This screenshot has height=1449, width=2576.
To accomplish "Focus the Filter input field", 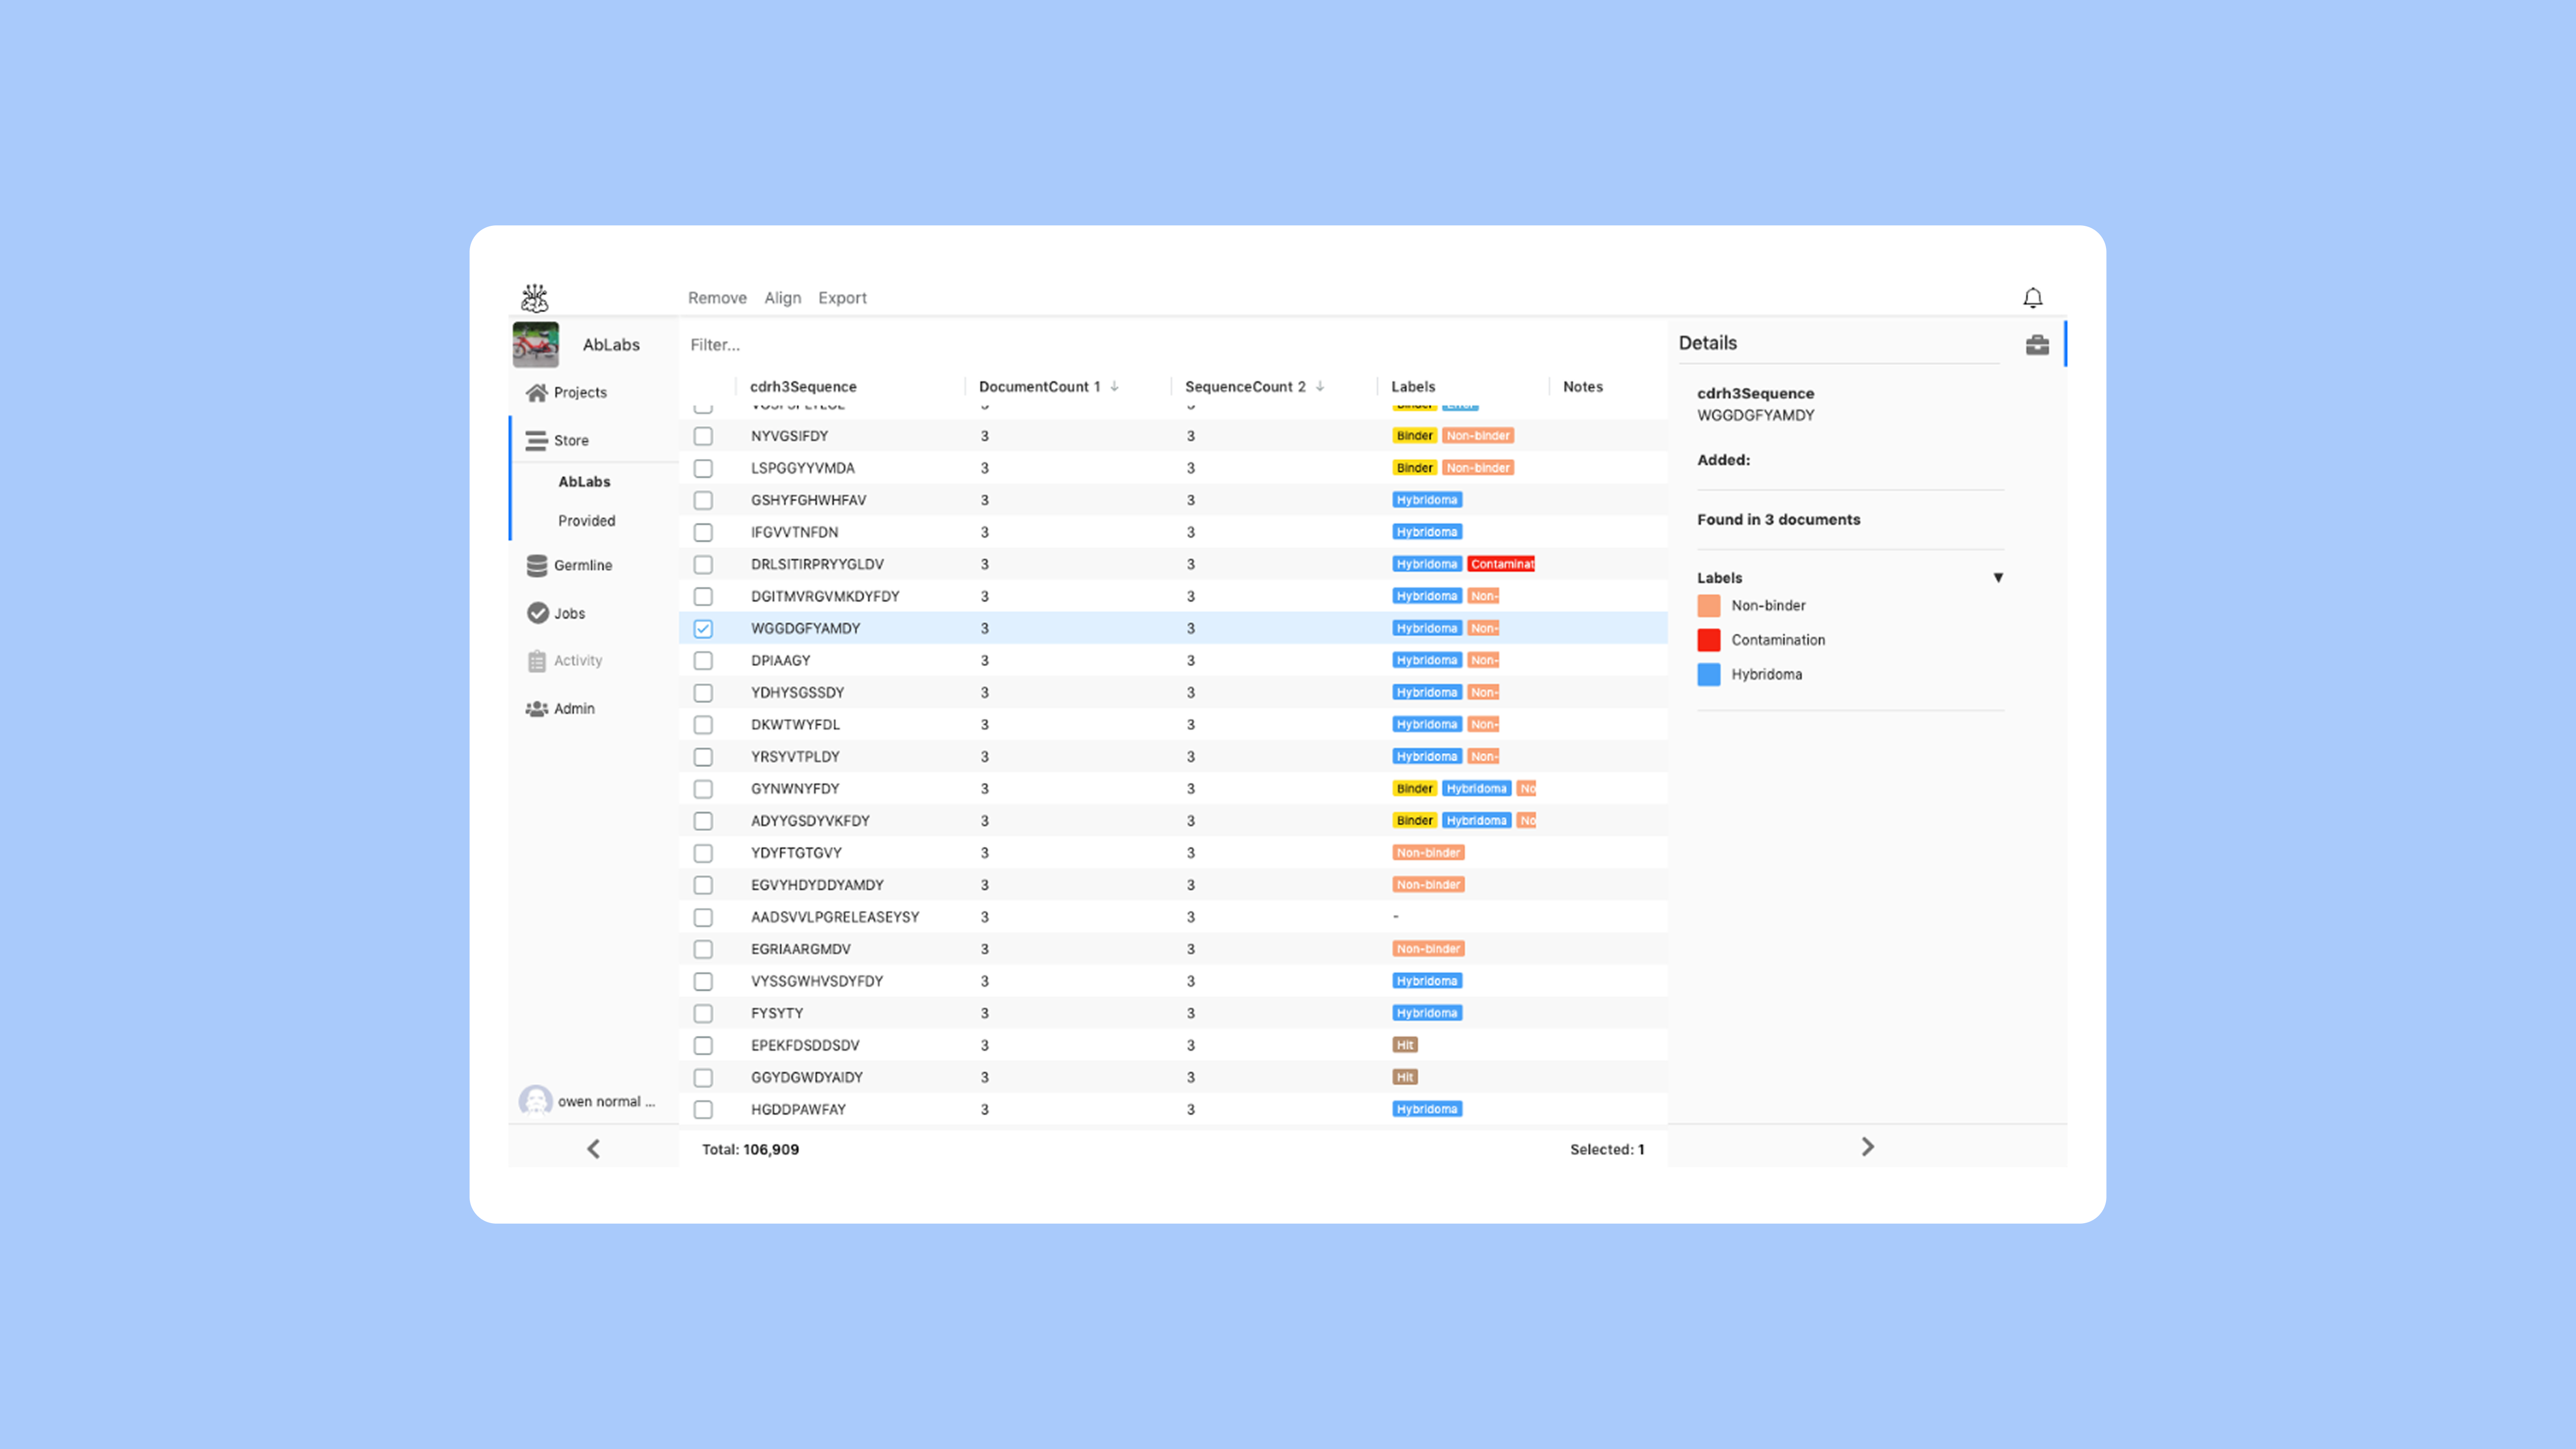I will pyautogui.click(x=1172, y=345).
